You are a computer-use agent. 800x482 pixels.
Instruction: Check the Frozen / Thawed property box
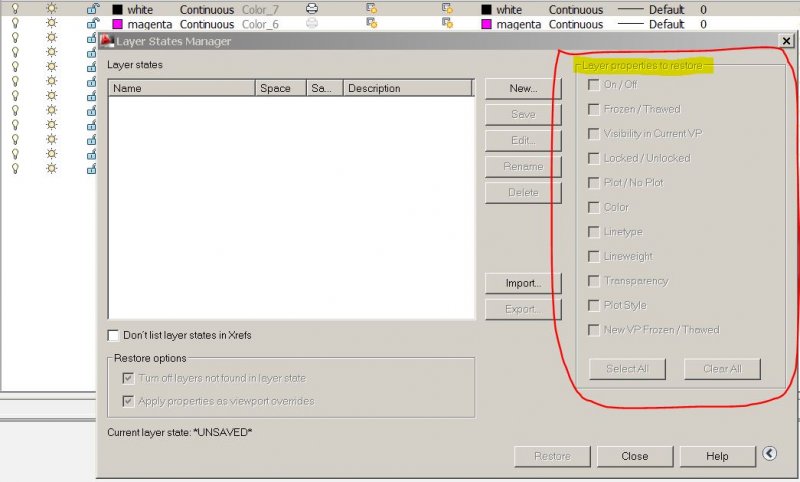tap(593, 109)
